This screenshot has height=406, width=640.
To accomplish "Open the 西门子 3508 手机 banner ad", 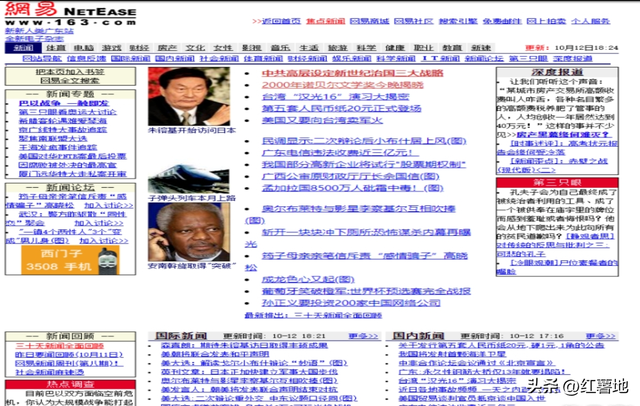I will (x=70, y=260).
